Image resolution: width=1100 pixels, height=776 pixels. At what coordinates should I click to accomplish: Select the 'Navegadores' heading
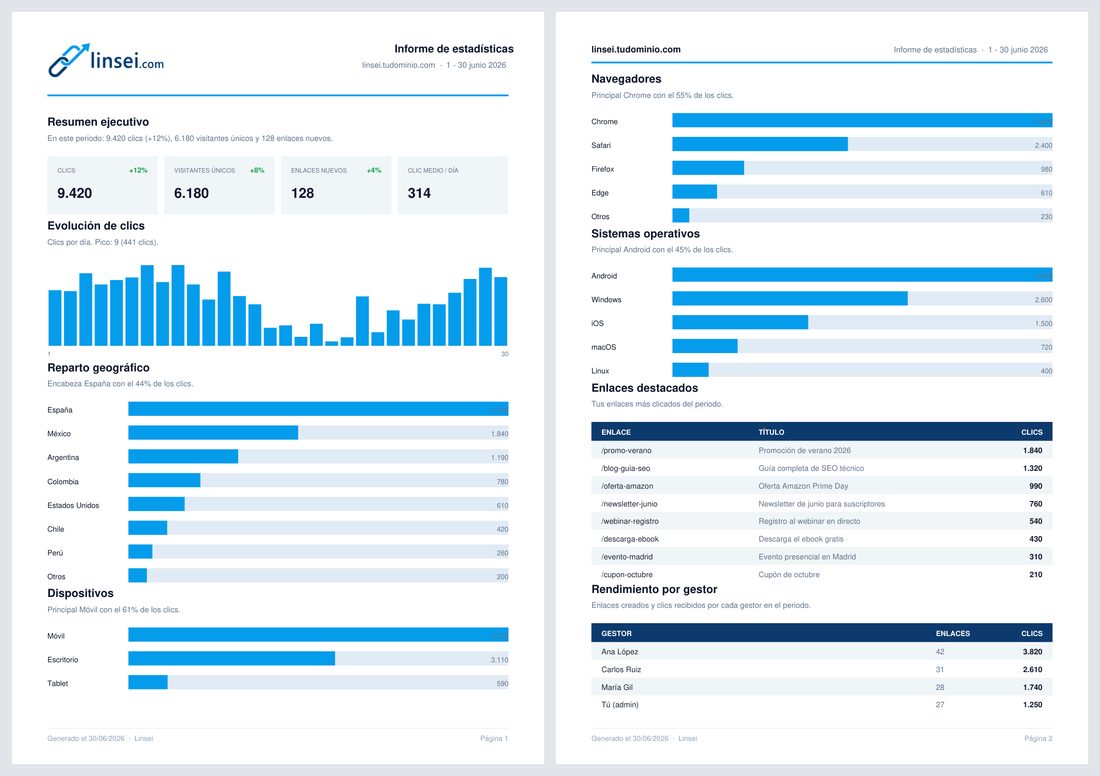pos(626,79)
